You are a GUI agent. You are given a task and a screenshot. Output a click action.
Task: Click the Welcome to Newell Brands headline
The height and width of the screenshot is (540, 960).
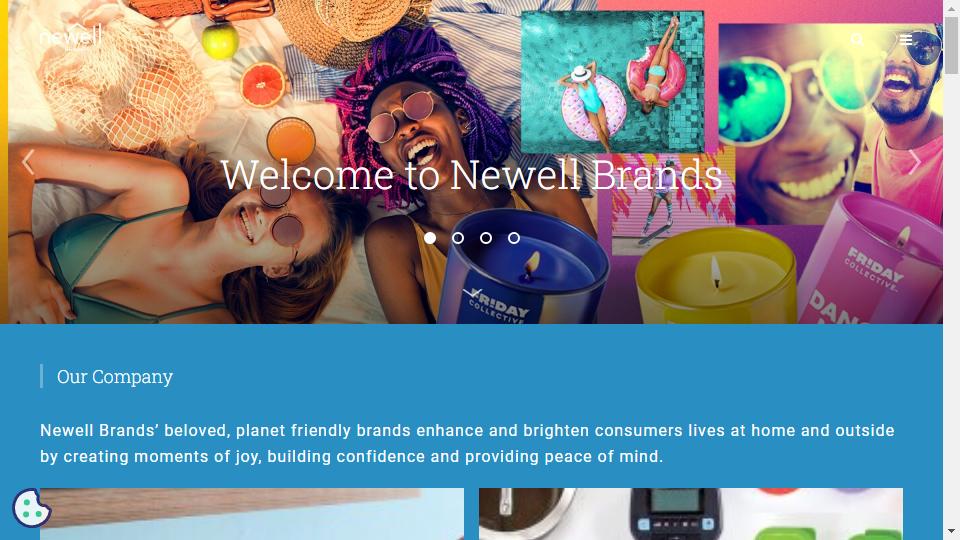pos(471,175)
